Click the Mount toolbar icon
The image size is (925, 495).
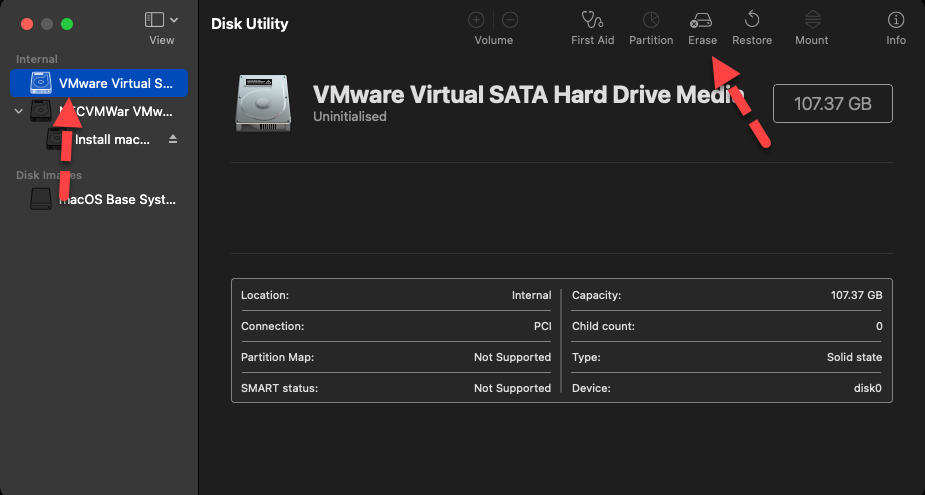point(811,20)
